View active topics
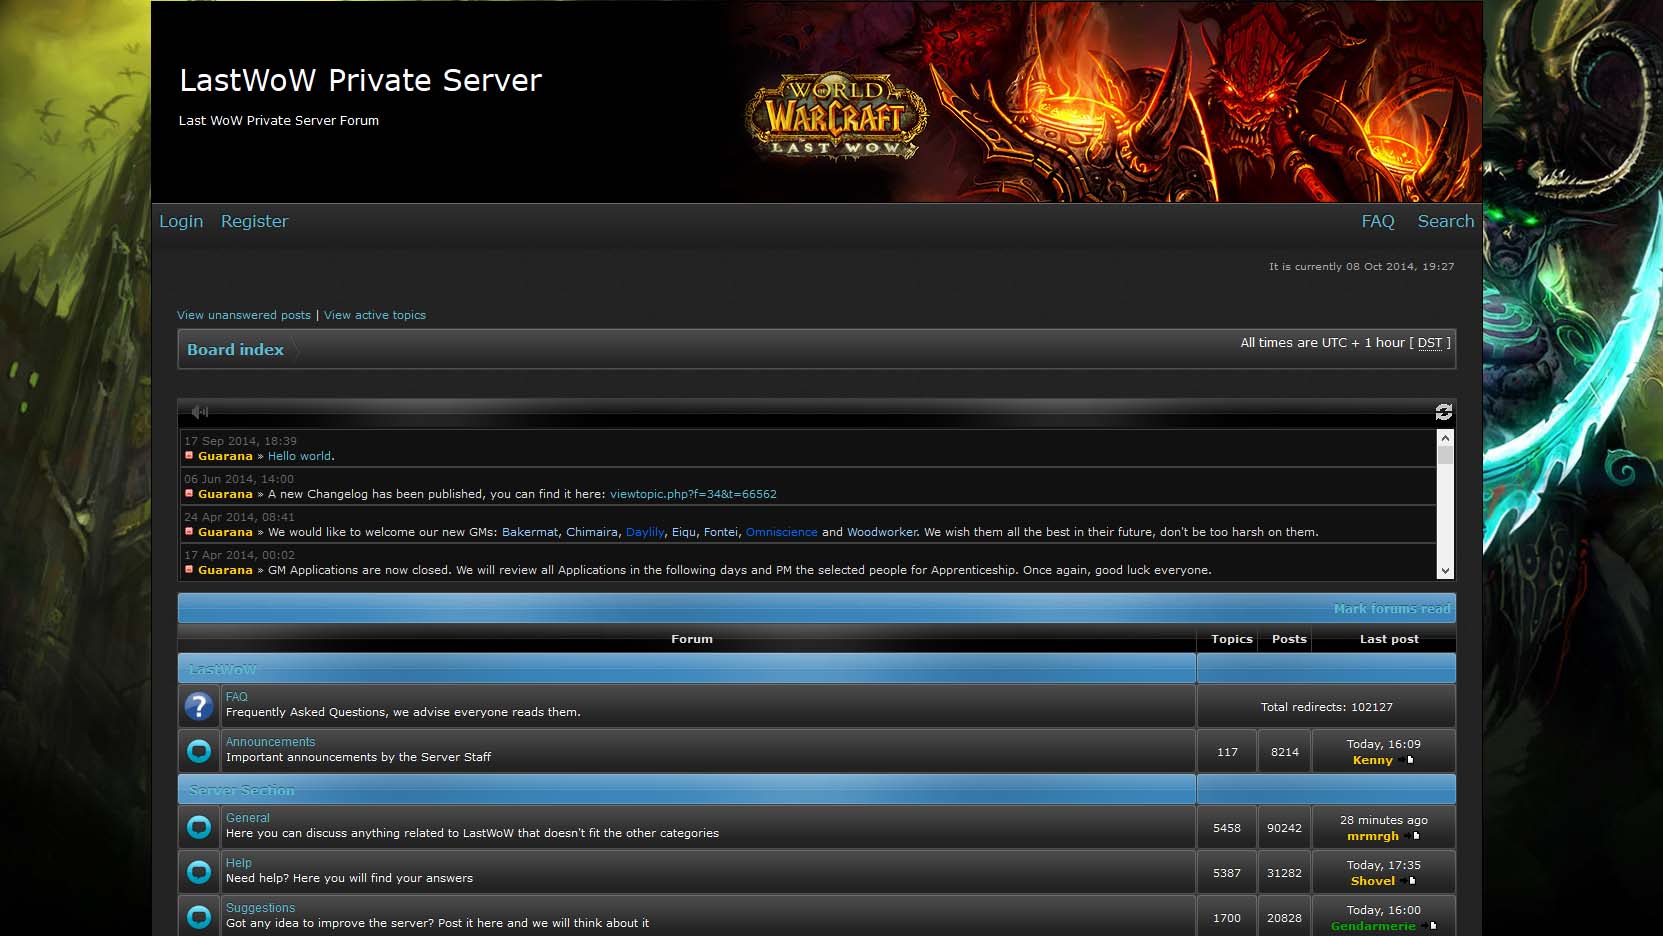 tap(375, 315)
